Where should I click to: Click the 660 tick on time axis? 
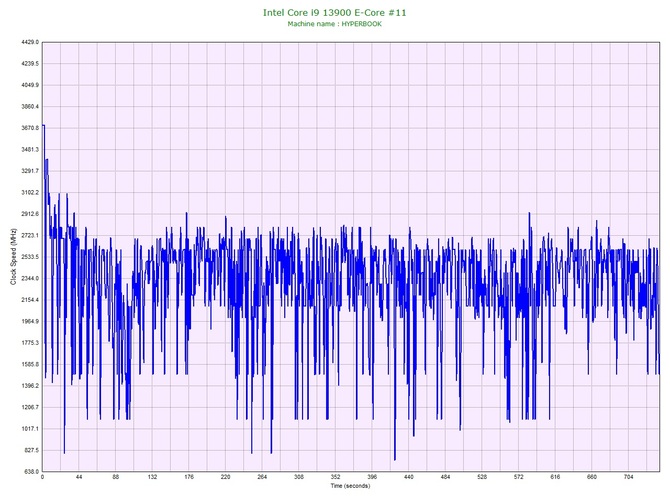pos(592,477)
